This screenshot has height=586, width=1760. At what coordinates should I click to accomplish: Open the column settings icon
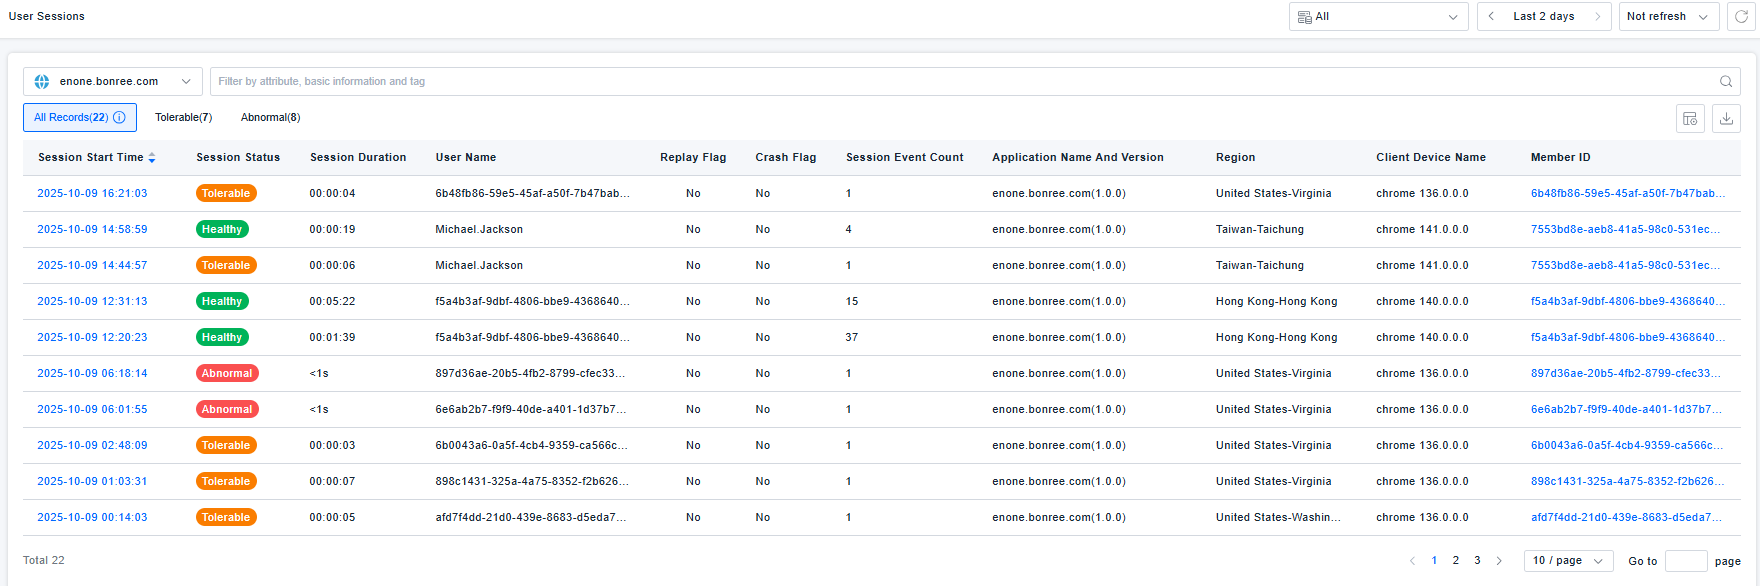point(1690,118)
